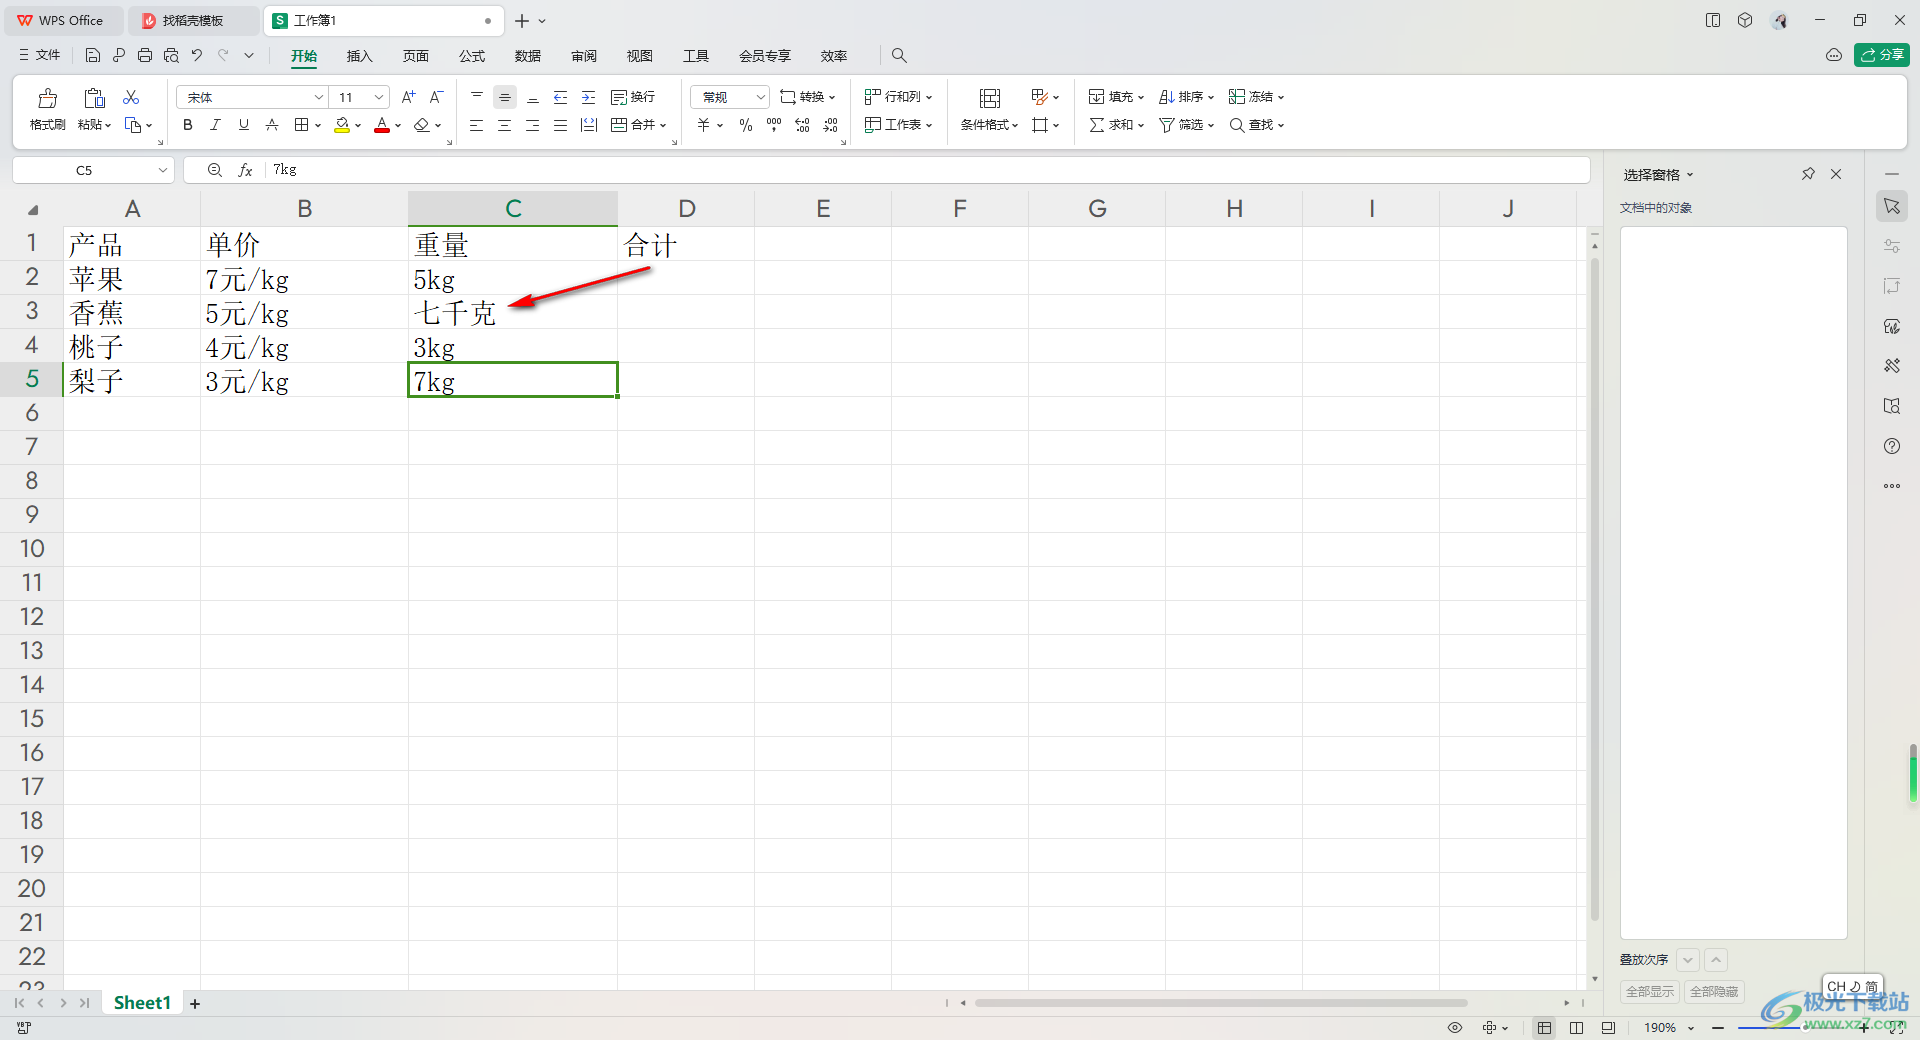This screenshot has width=1920, height=1040.
Task: Click the insert function fx icon
Action: point(245,170)
